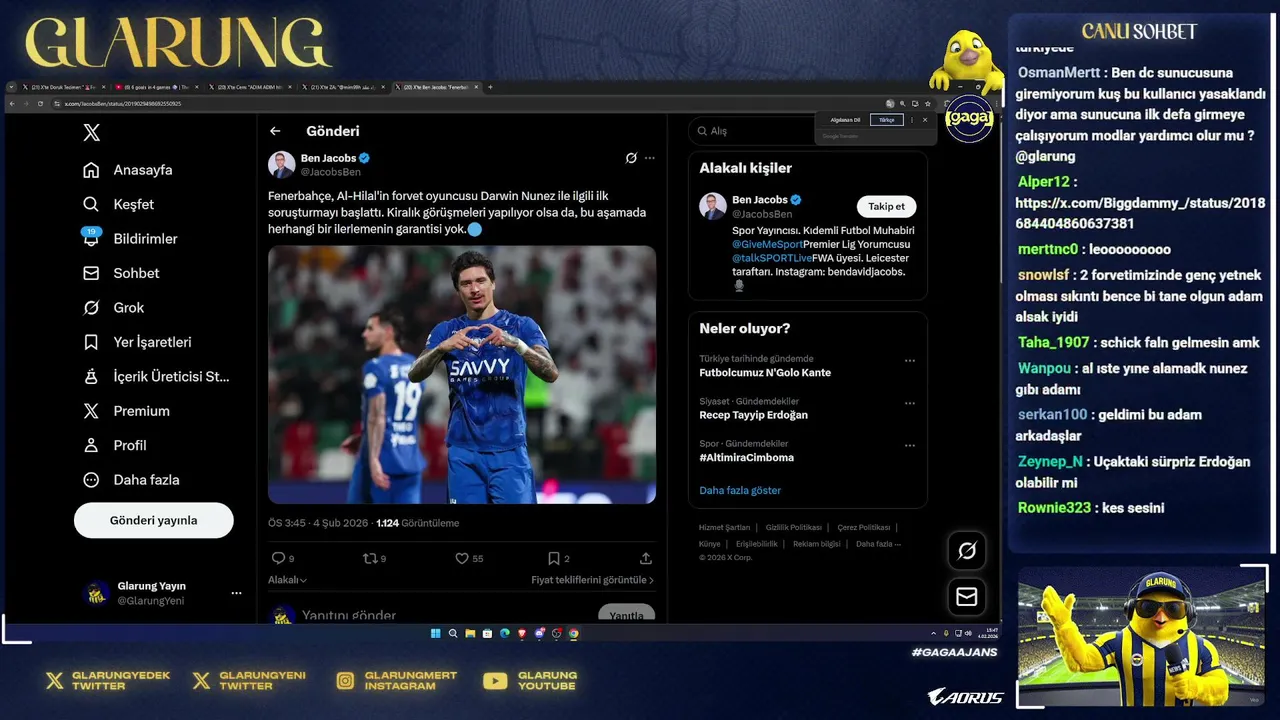This screenshot has height=720, width=1280.
Task: Click Daha fazla göster under trends
Action: (740, 490)
